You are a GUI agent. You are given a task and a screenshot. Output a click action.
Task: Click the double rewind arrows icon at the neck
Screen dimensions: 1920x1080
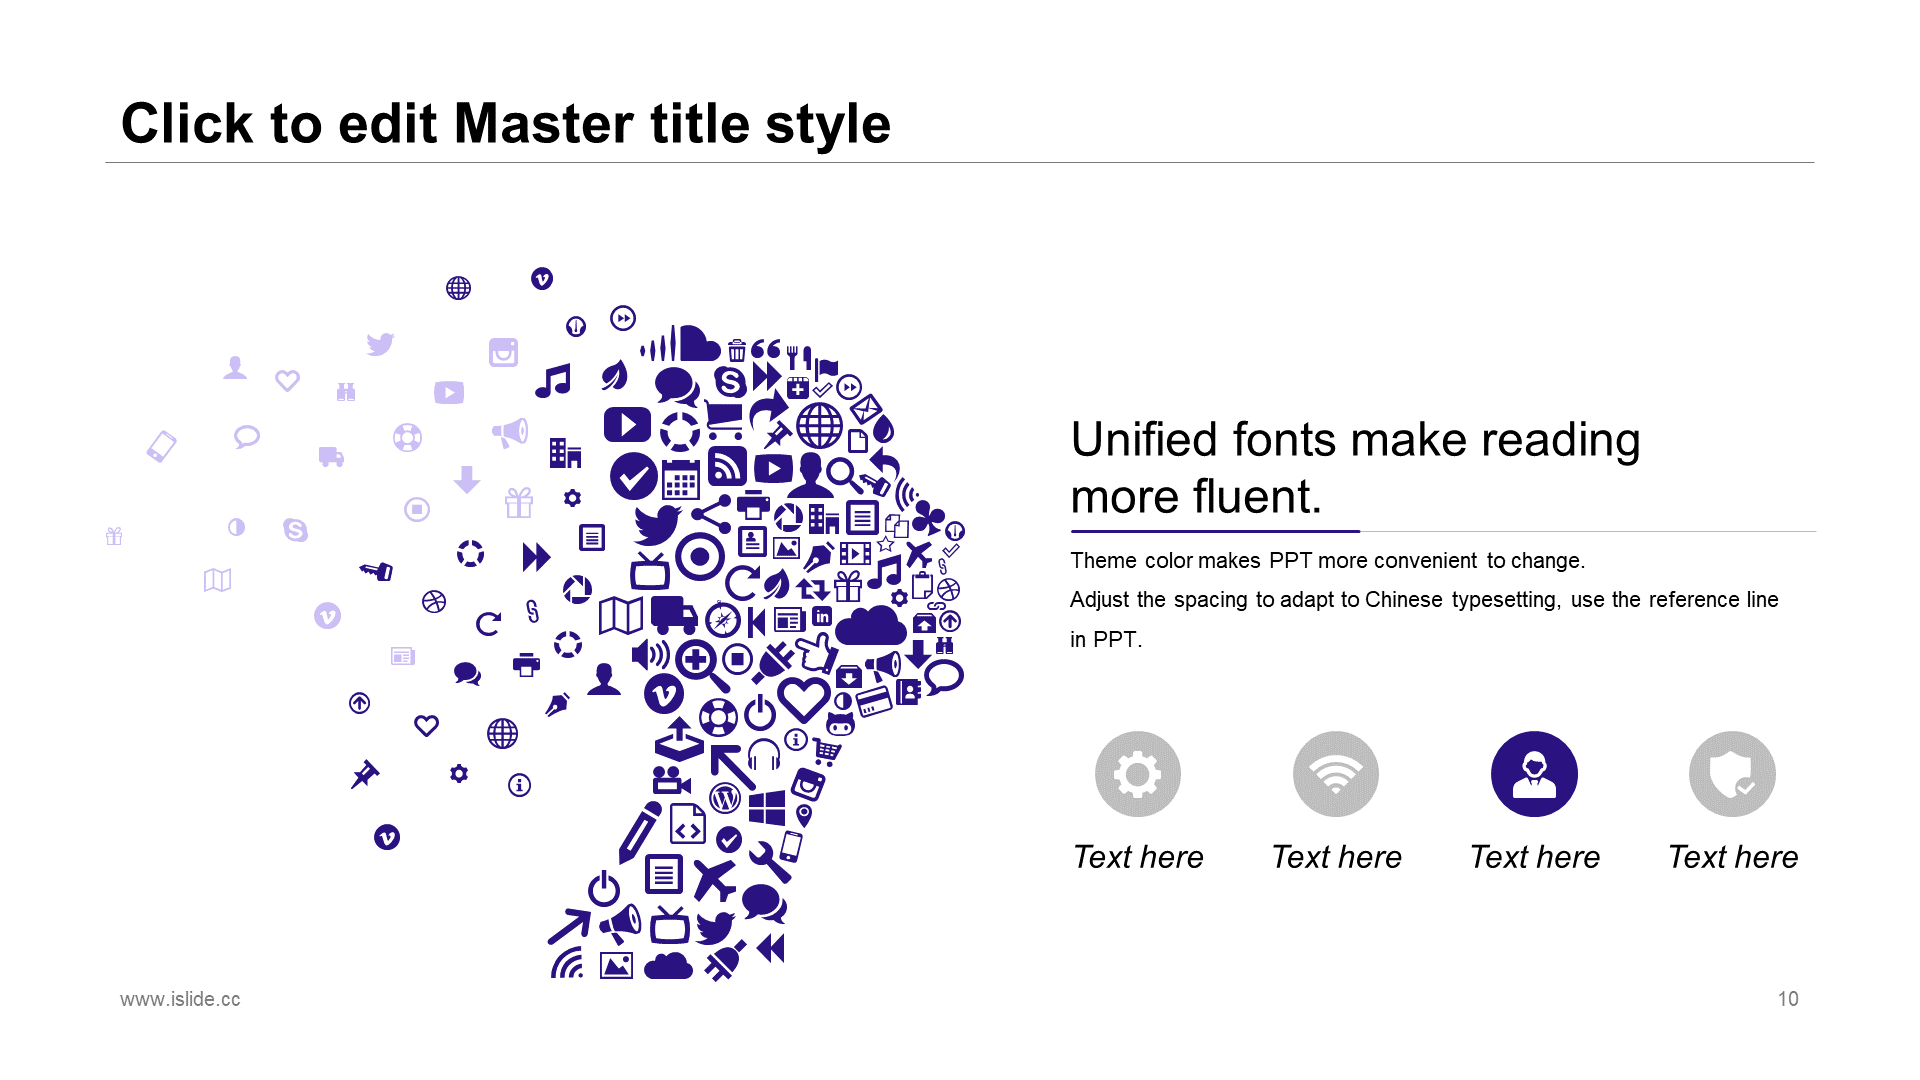(771, 948)
